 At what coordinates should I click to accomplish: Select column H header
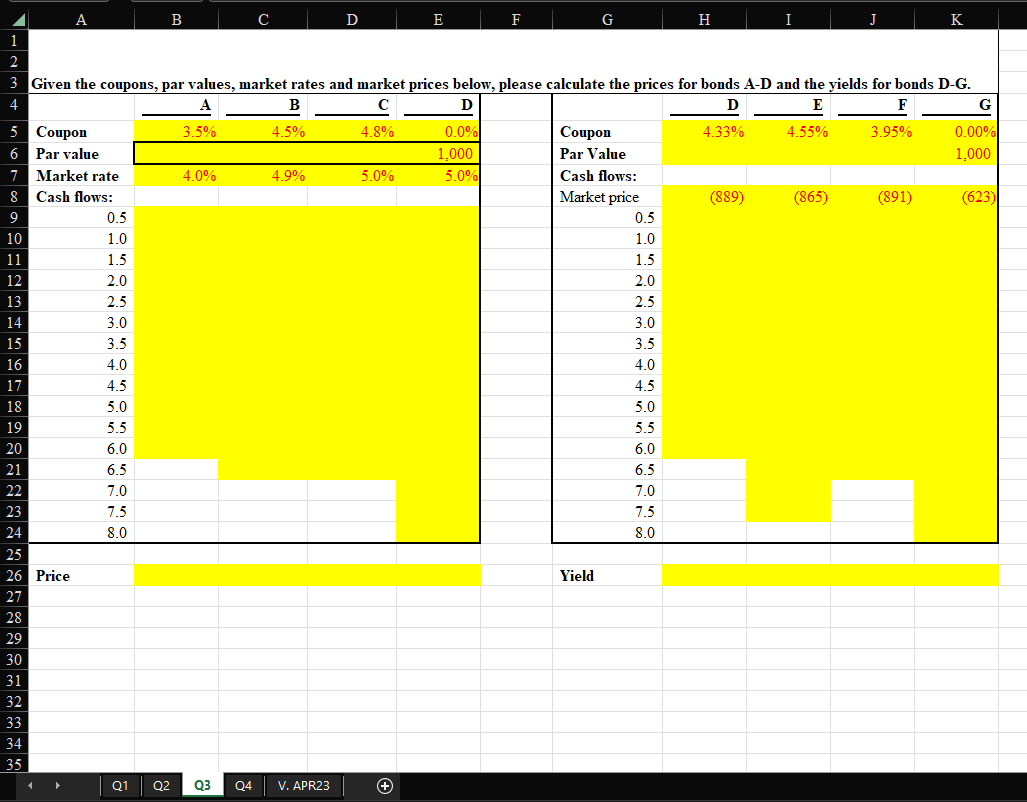[704, 20]
